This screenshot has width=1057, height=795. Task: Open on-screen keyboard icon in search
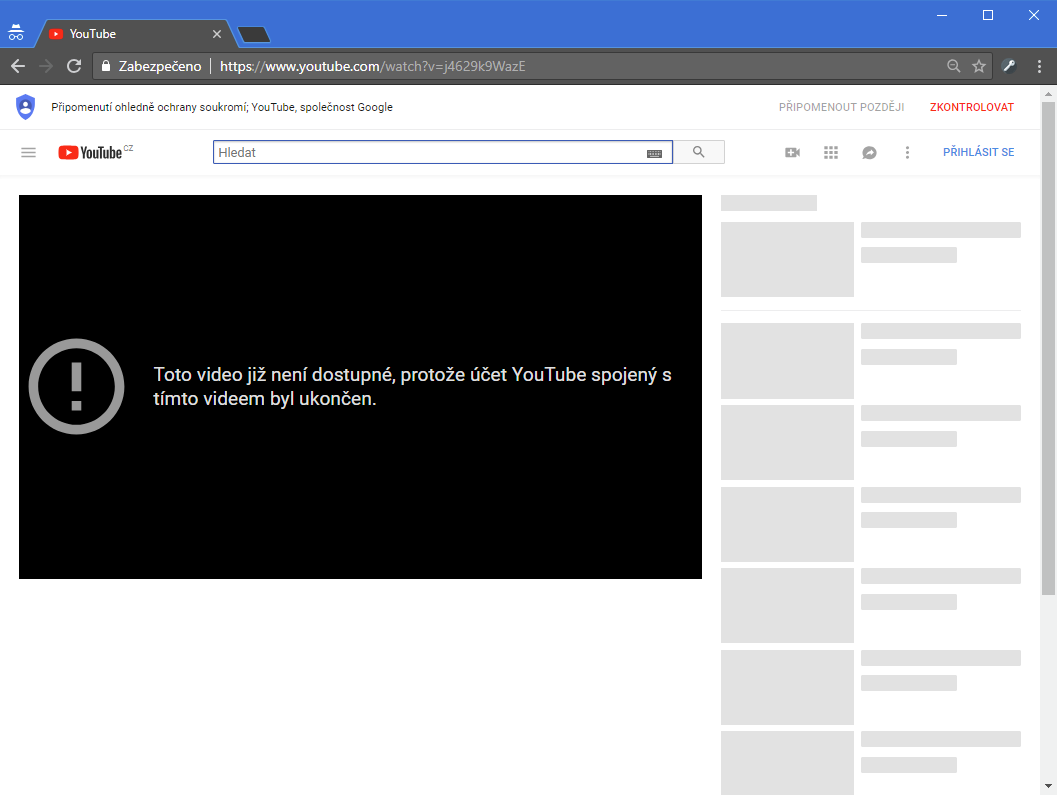(x=654, y=154)
